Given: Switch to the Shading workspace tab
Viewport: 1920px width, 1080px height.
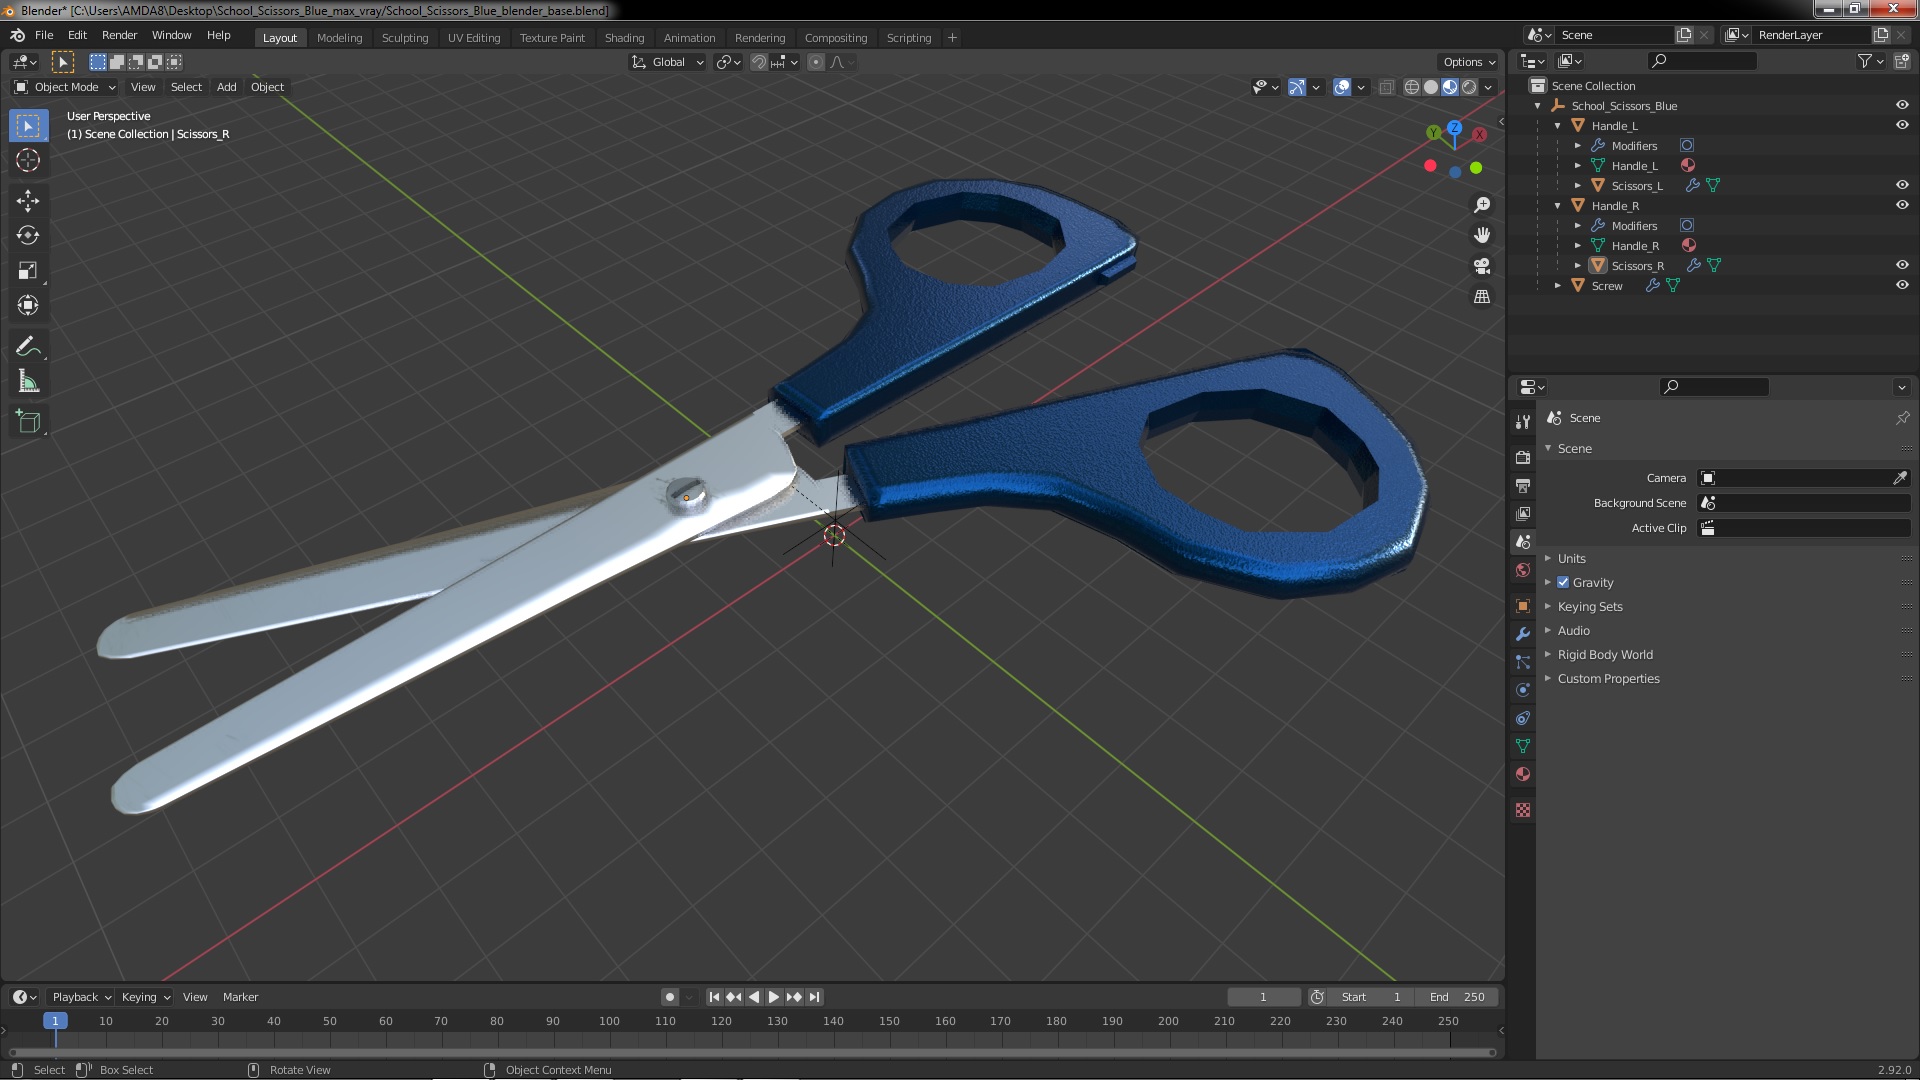Looking at the screenshot, I should click(624, 38).
